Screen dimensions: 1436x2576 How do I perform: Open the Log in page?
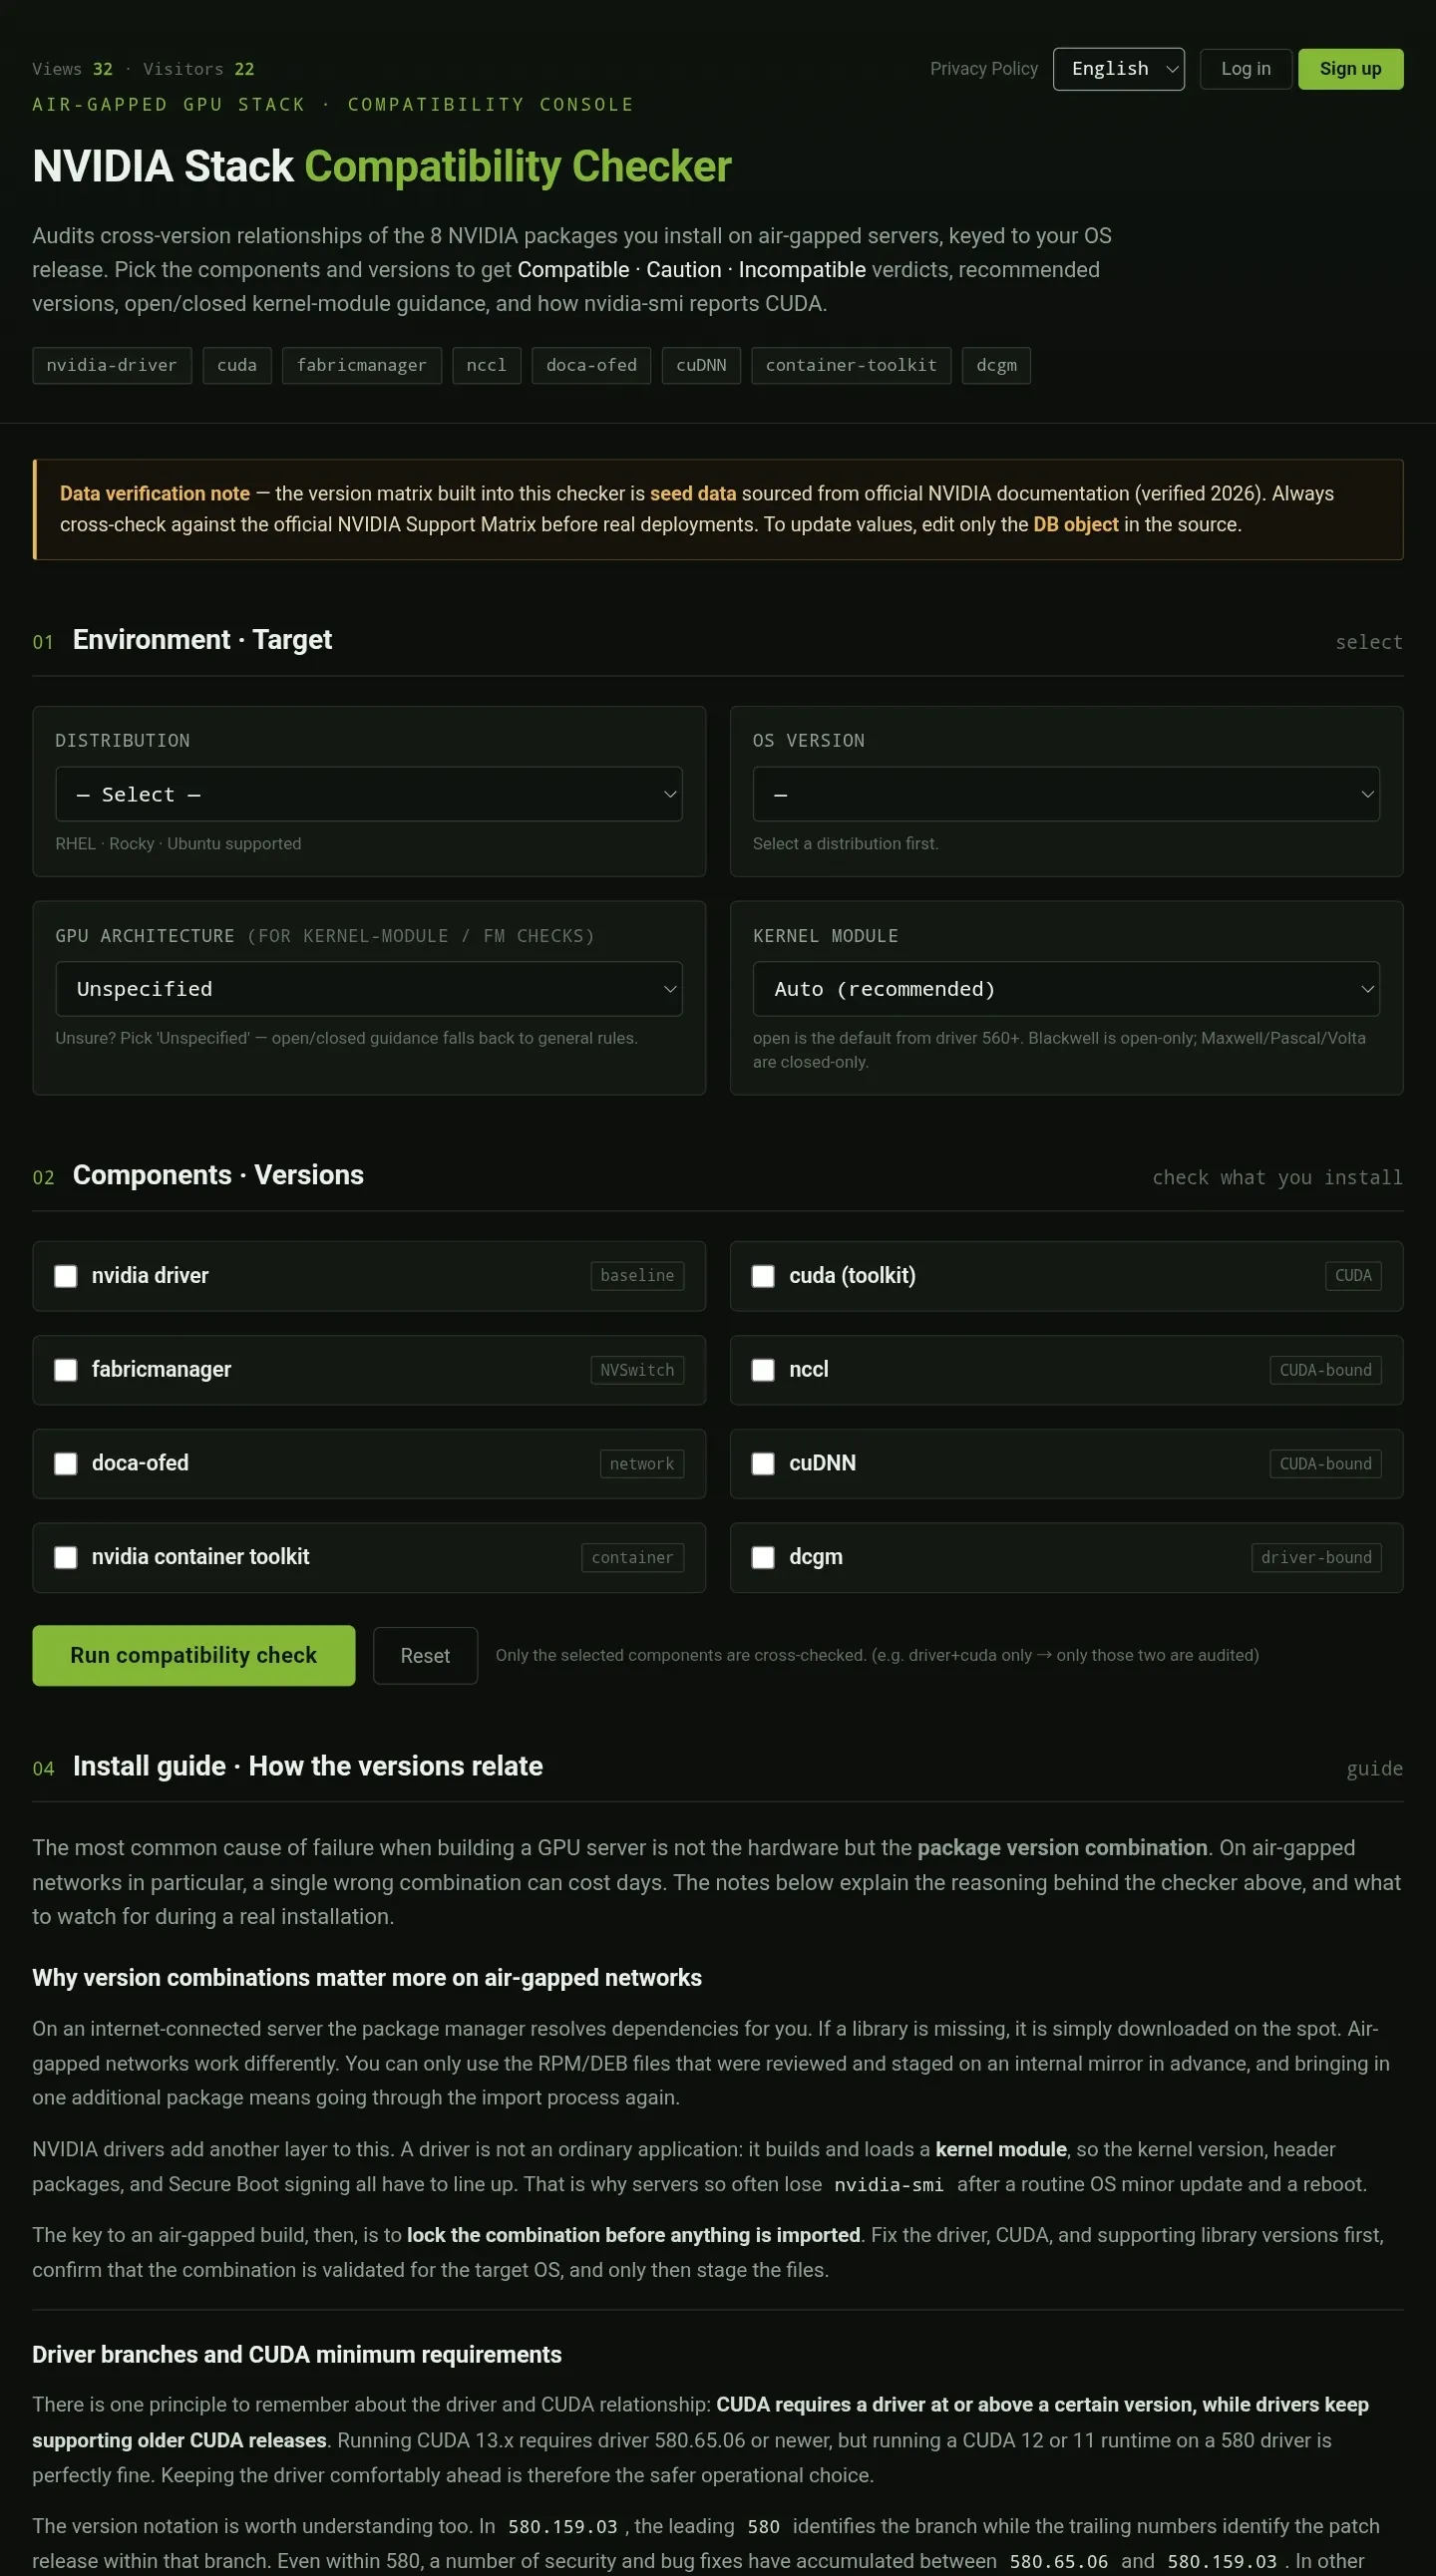pos(1245,69)
